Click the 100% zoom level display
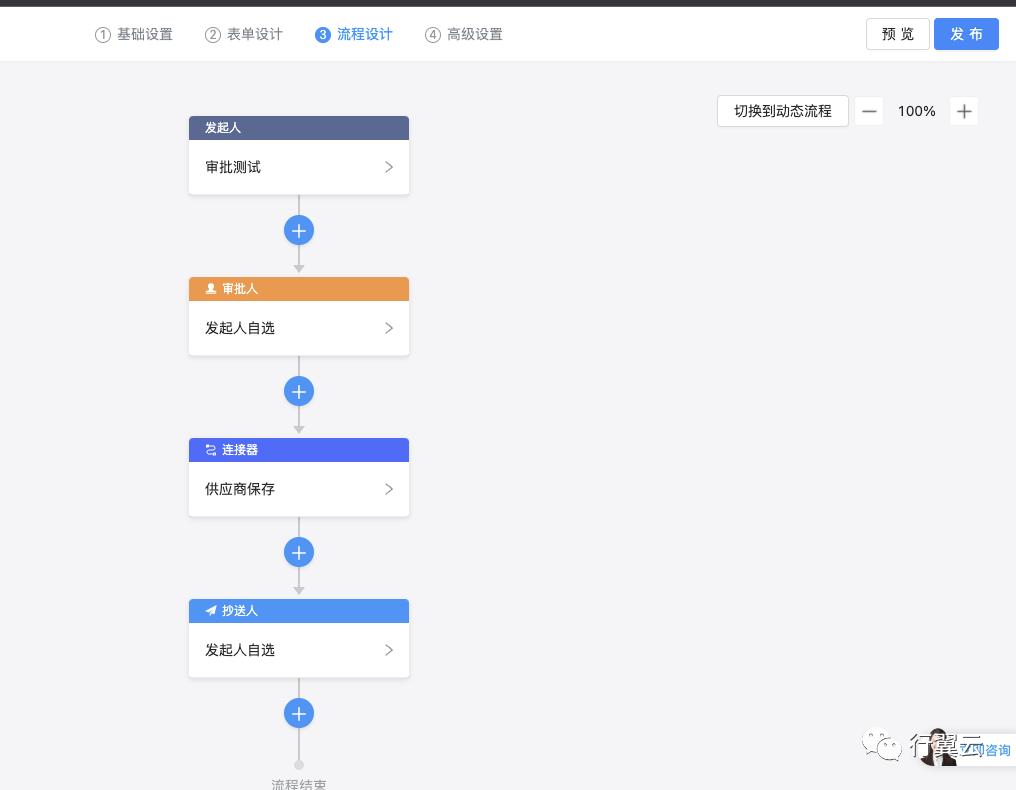The image size is (1016, 790). 916,111
